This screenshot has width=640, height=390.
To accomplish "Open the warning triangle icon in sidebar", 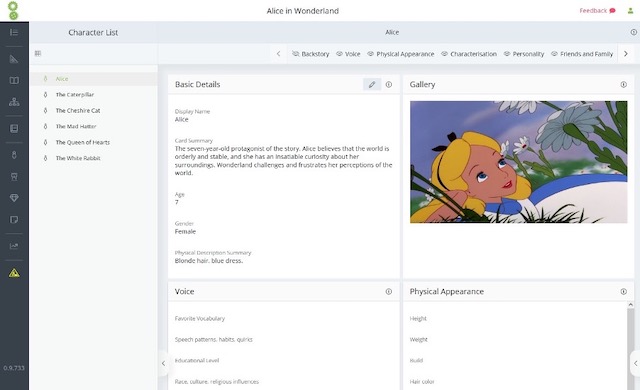I will [x=14, y=273].
